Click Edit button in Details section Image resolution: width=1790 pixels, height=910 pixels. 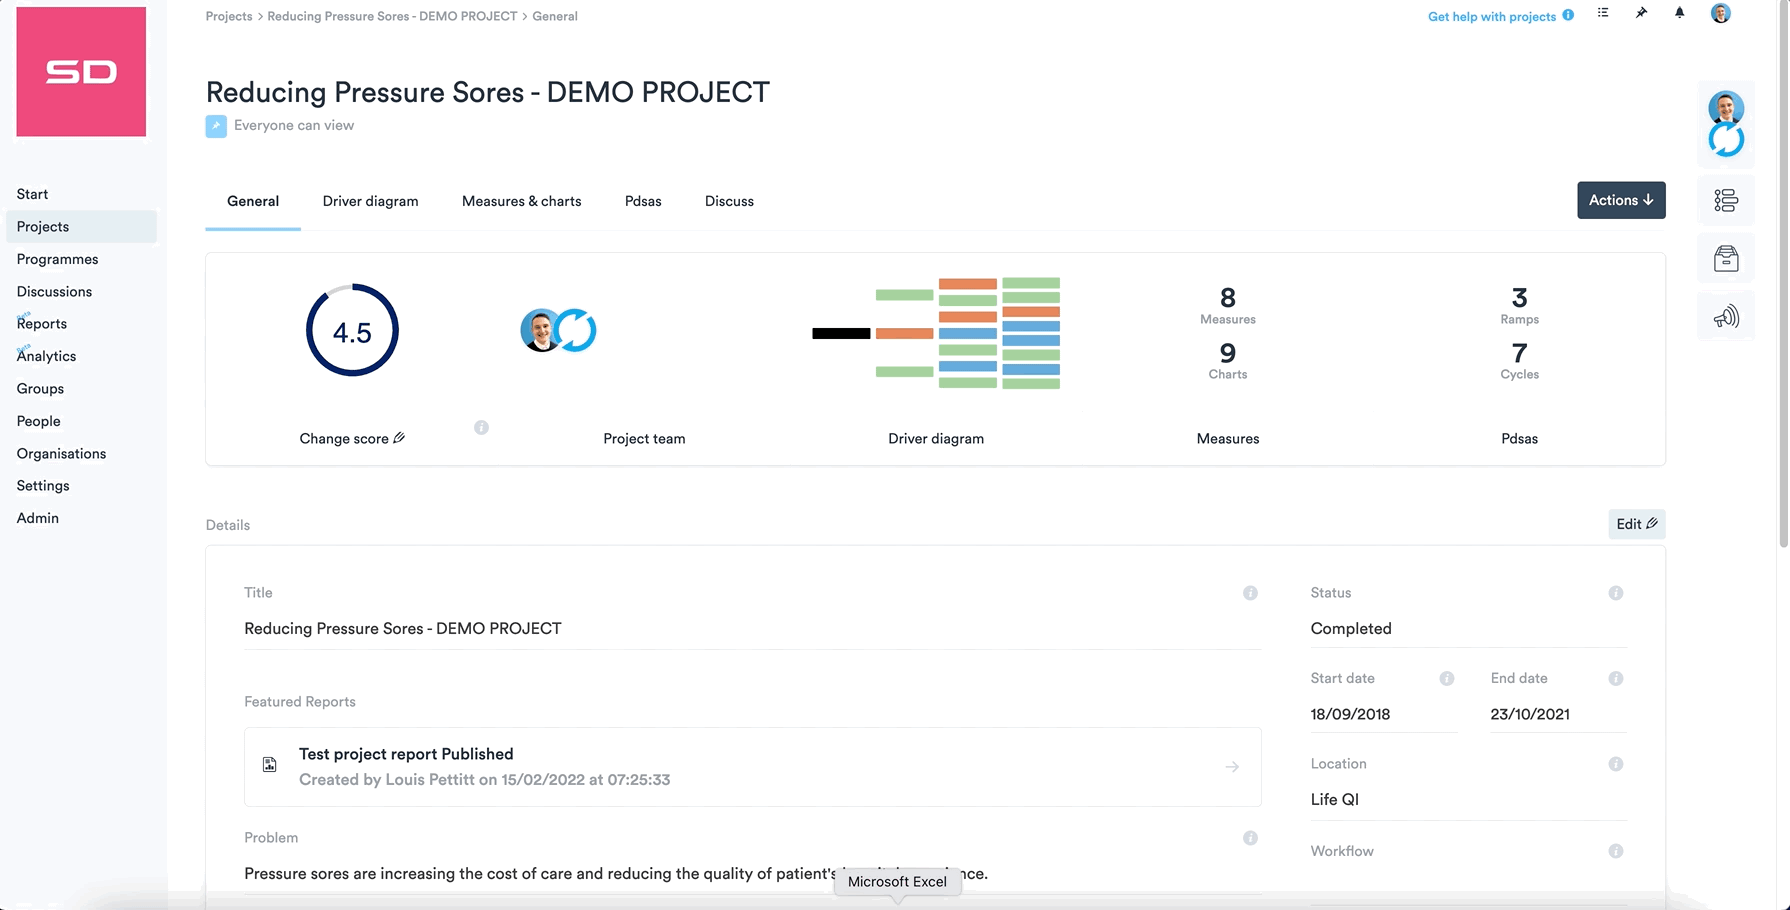point(1636,524)
